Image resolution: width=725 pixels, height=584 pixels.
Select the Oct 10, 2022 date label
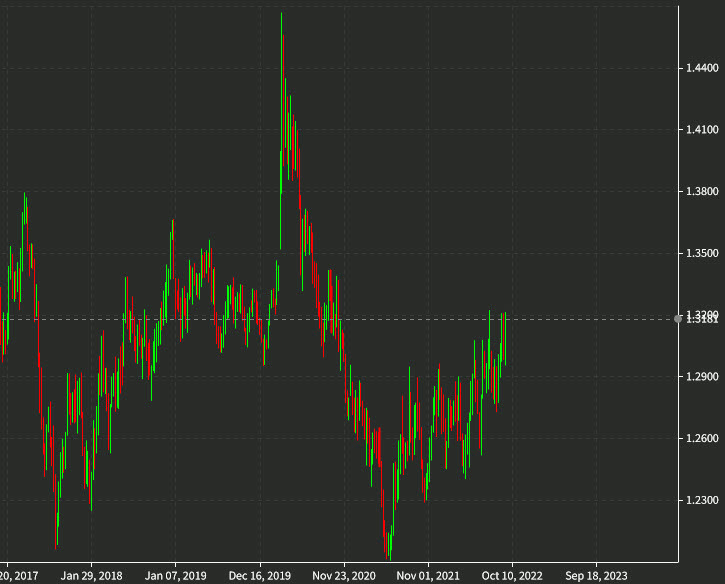pos(513,576)
